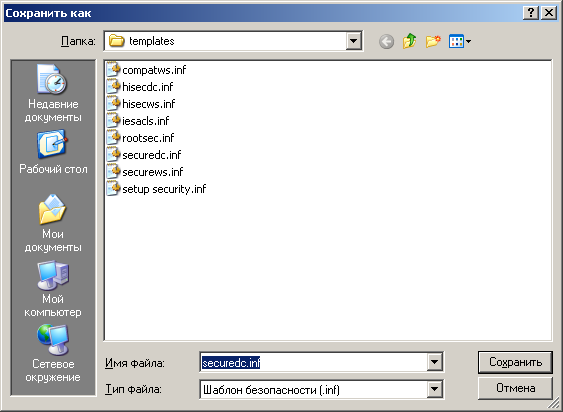563x412 pixels.
Task: Open Сетевое окружение in the places bar
Action: tap(53, 354)
